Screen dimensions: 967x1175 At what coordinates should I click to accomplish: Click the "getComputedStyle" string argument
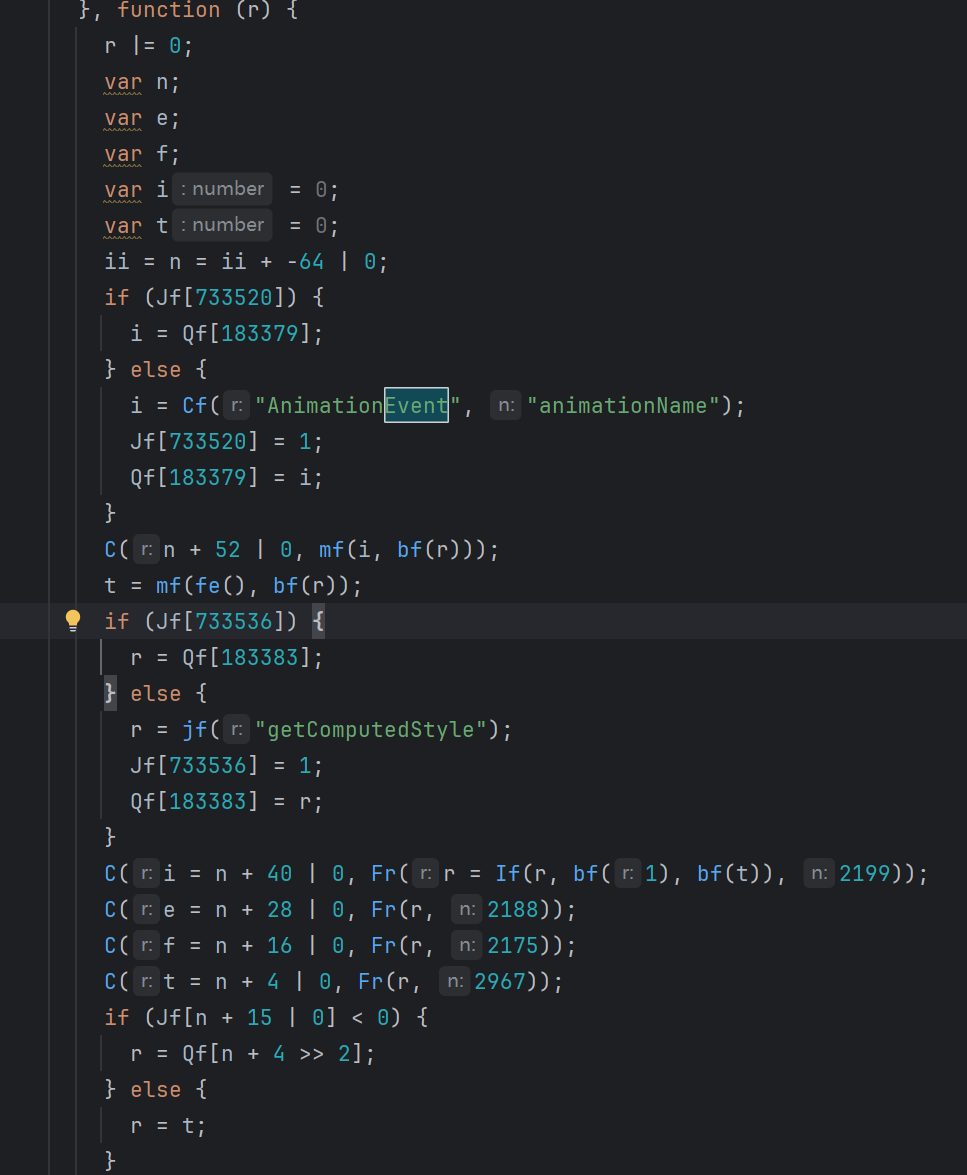pos(371,729)
